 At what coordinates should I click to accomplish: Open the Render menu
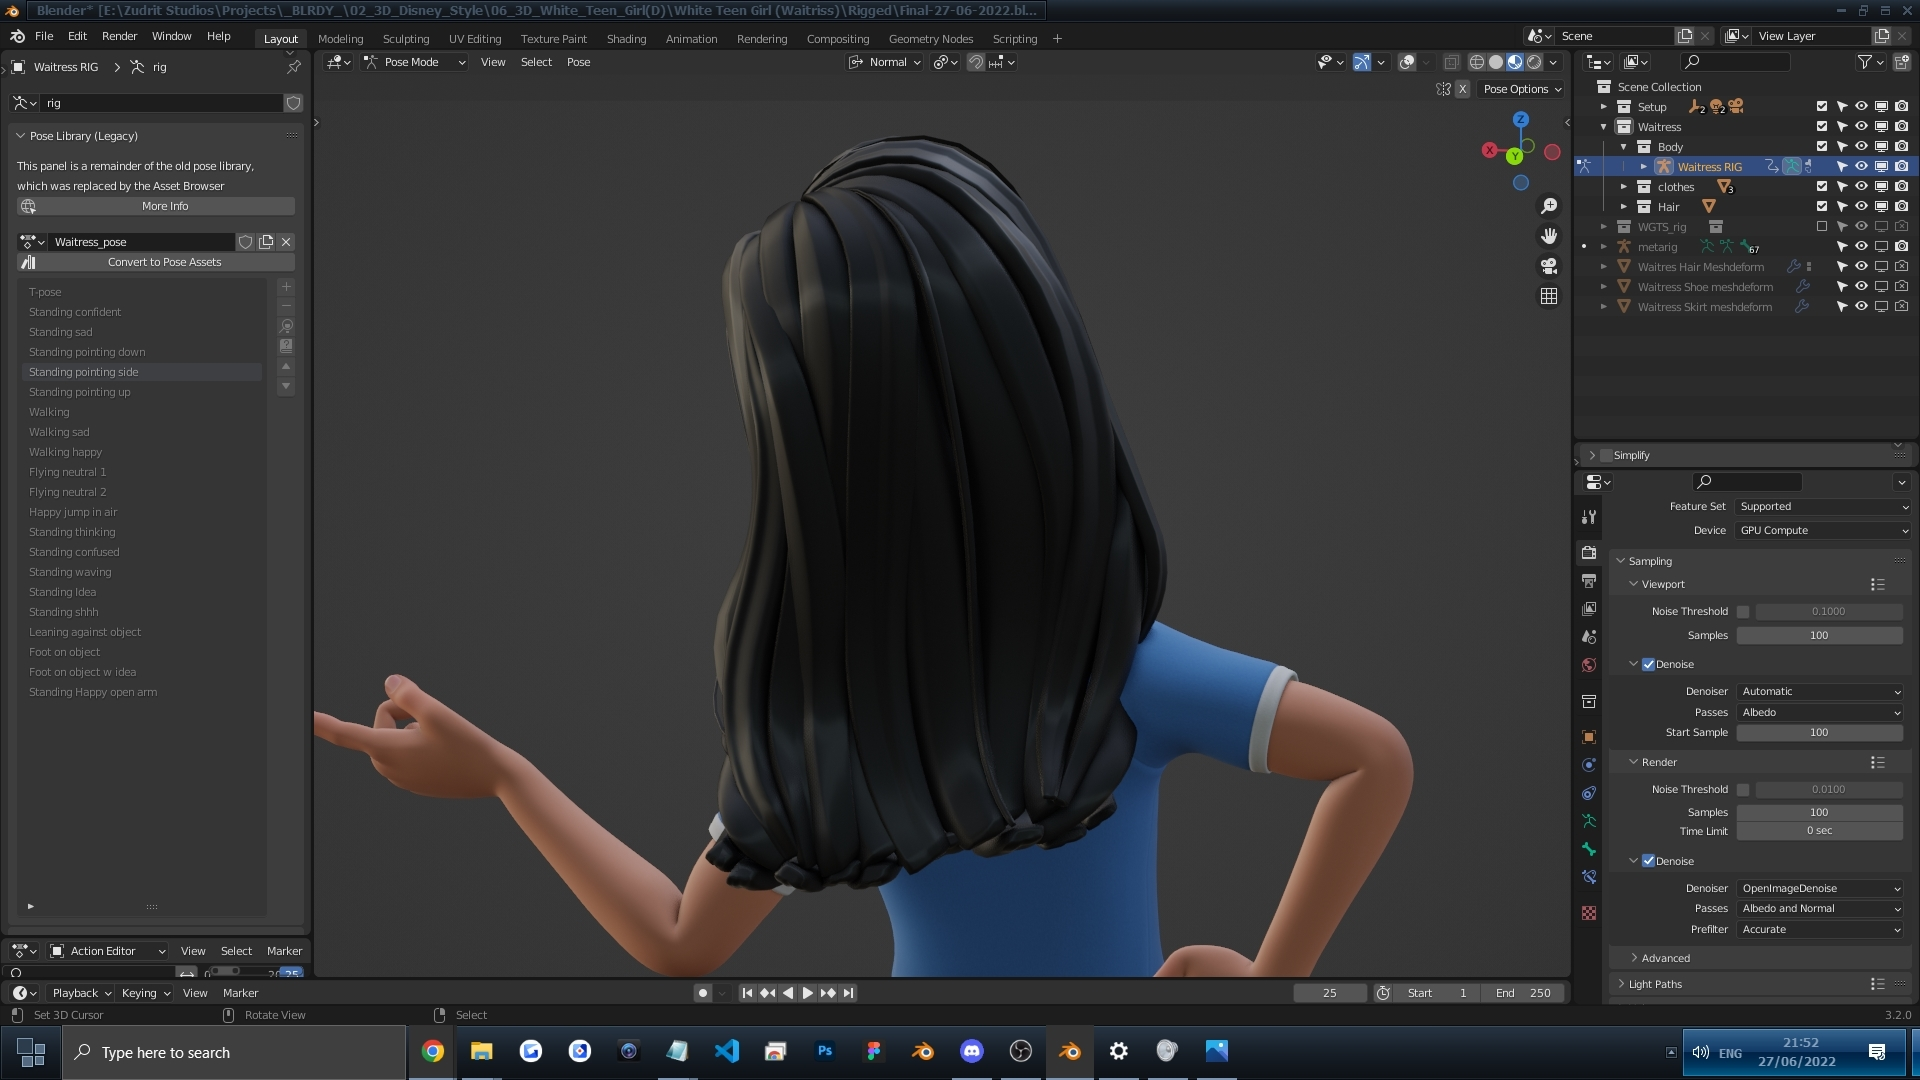pyautogui.click(x=119, y=36)
